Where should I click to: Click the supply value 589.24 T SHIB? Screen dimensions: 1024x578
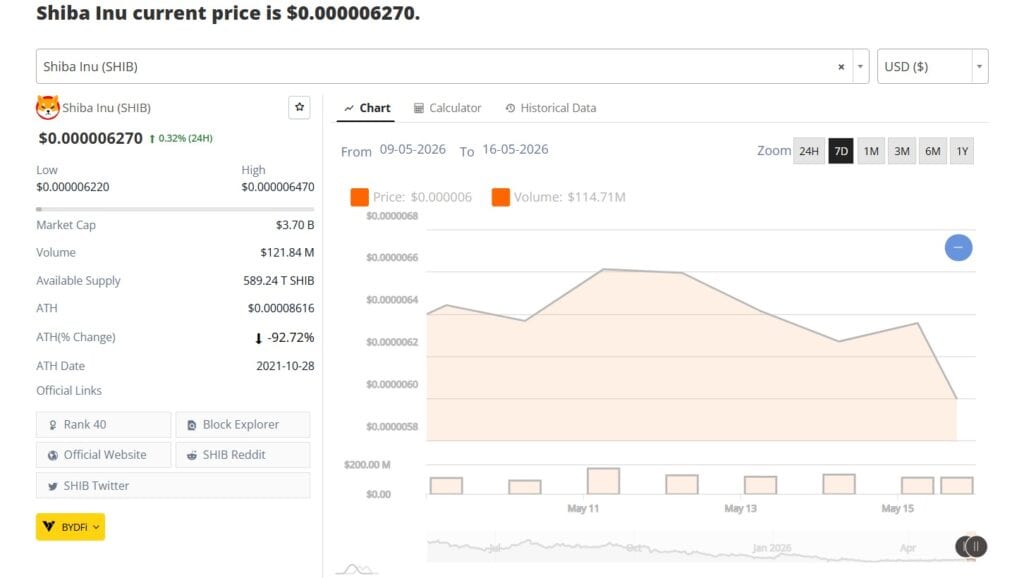[x=278, y=281]
